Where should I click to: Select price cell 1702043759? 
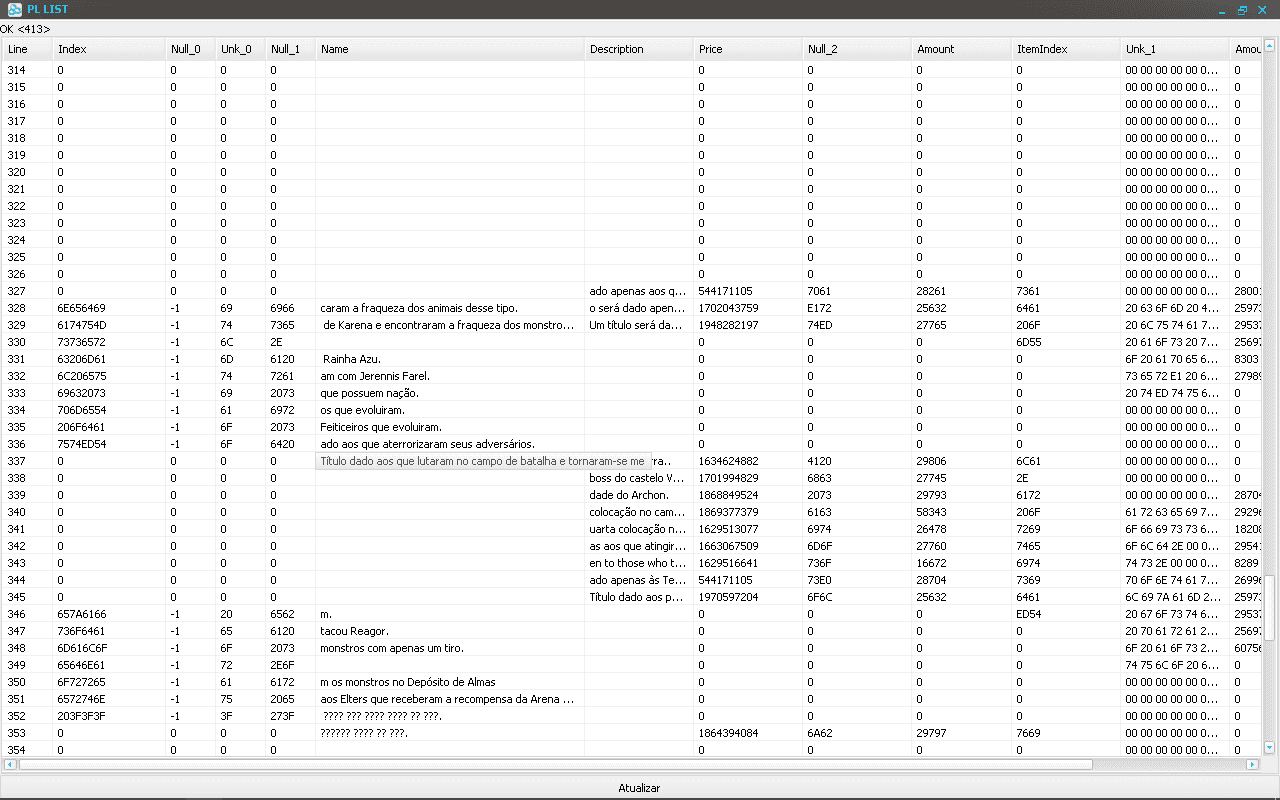coord(748,308)
